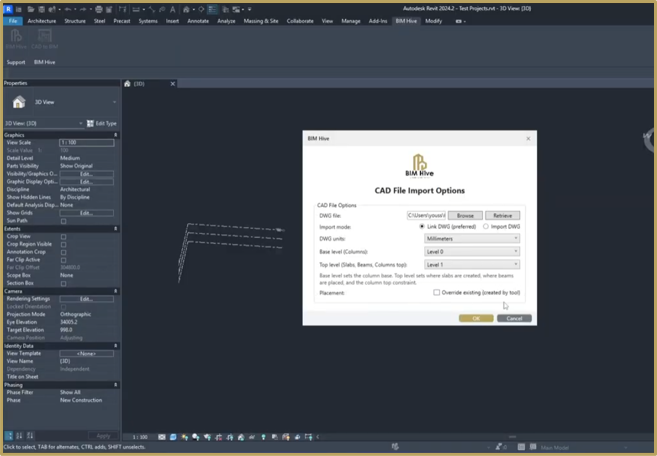The image size is (657, 456).
Task: Click the View Template <None> button
Action: point(86,354)
